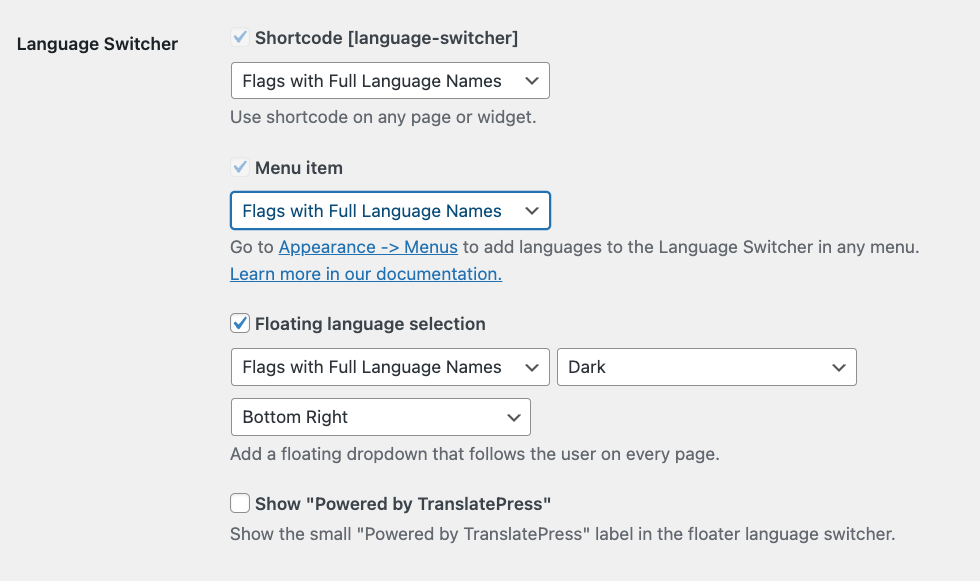The width and height of the screenshot is (980, 581).
Task: Click the Floating language selection label
Action: (x=370, y=324)
